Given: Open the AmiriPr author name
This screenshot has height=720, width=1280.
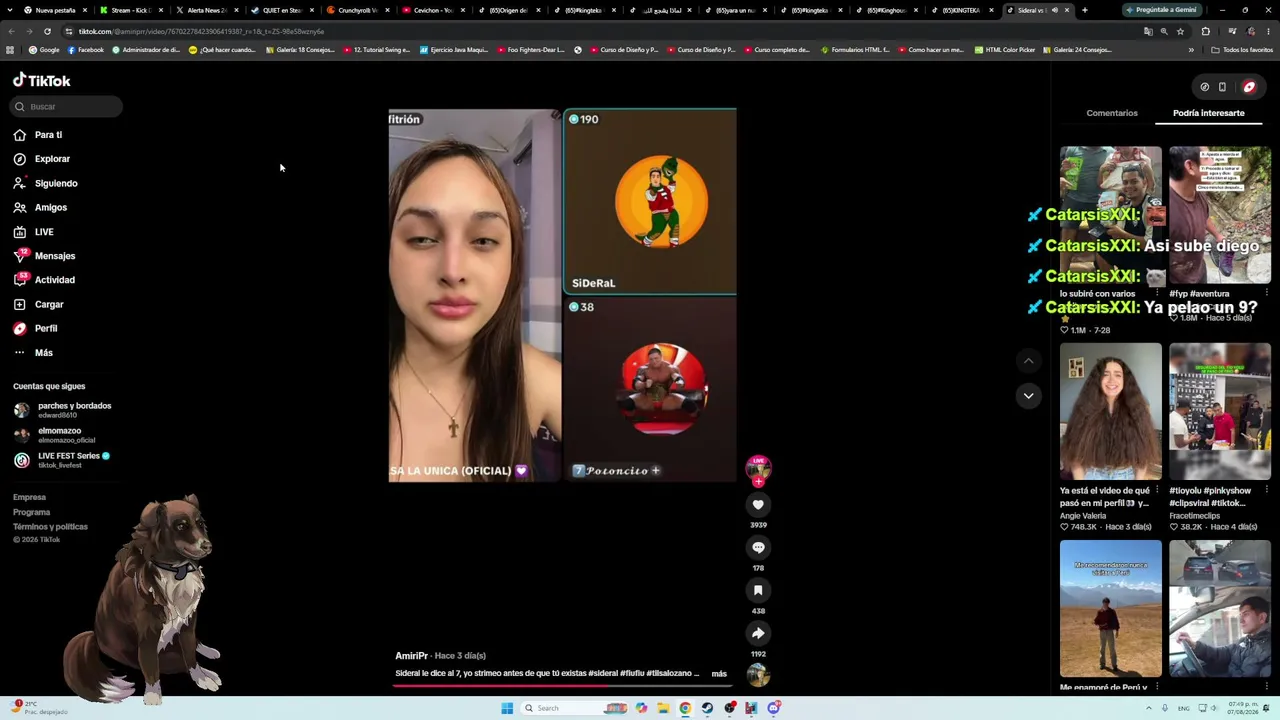Looking at the screenshot, I should pyautogui.click(x=411, y=656).
